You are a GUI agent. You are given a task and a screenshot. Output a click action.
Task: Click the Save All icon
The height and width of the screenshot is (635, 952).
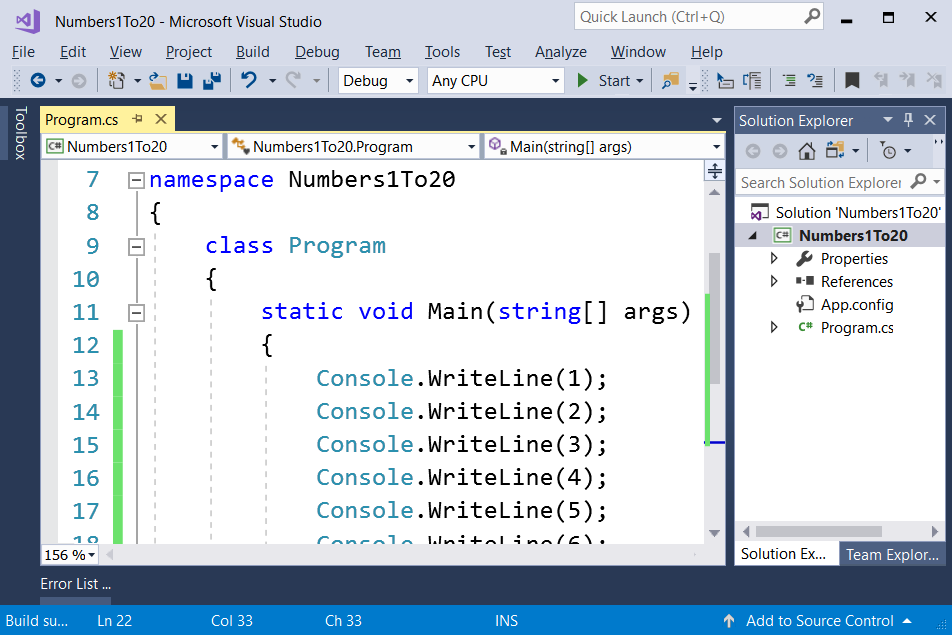212,81
